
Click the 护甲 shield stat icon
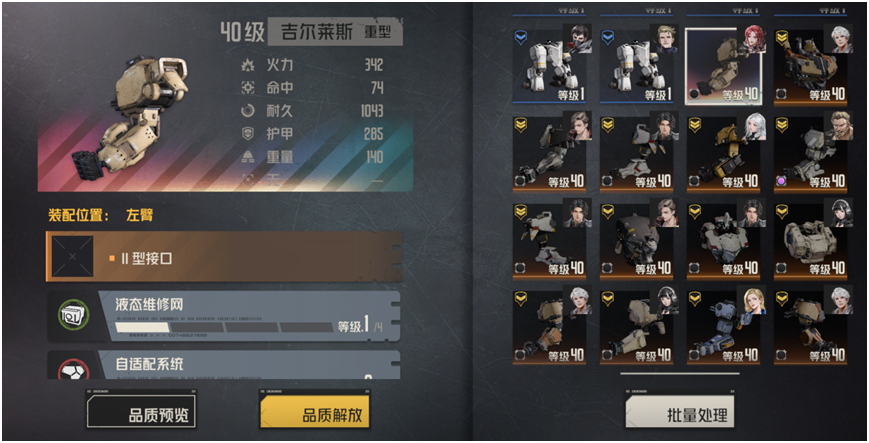click(248, 134)
